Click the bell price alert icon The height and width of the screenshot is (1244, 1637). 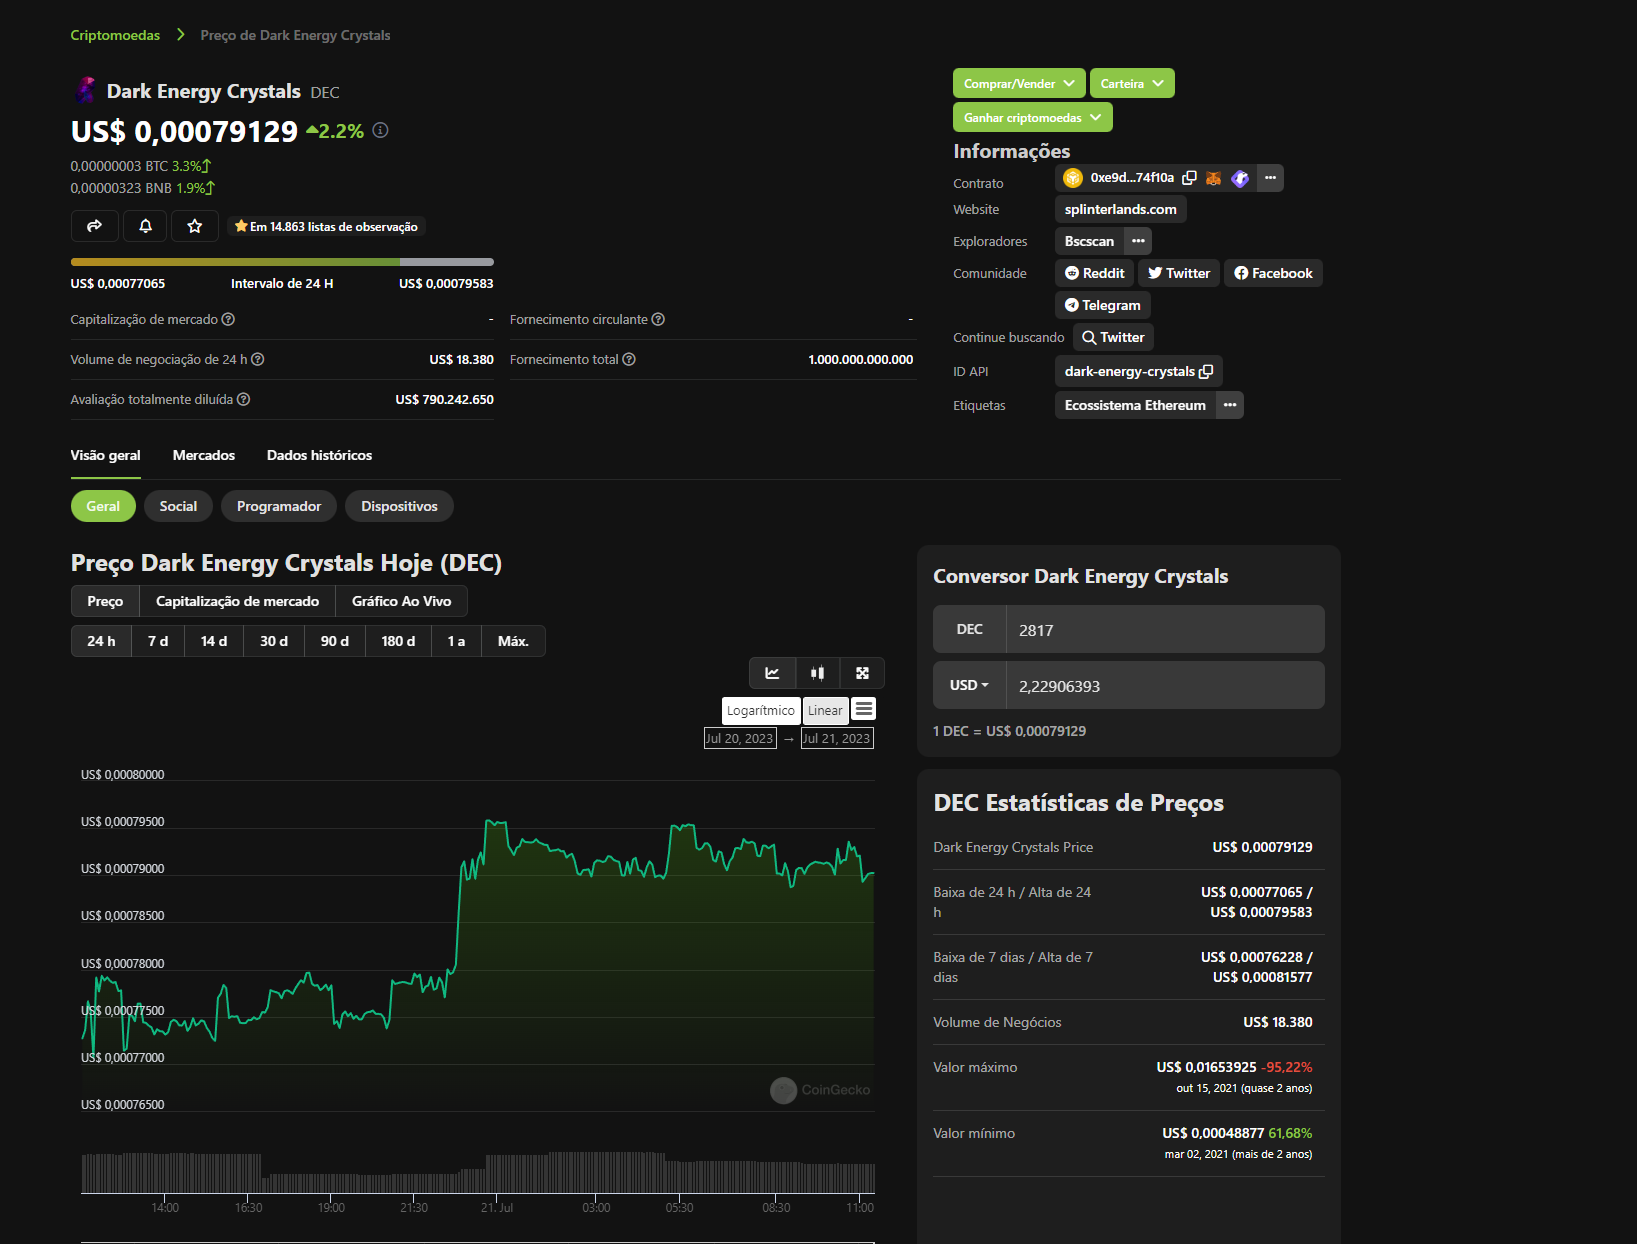click(x=145, y=226)
